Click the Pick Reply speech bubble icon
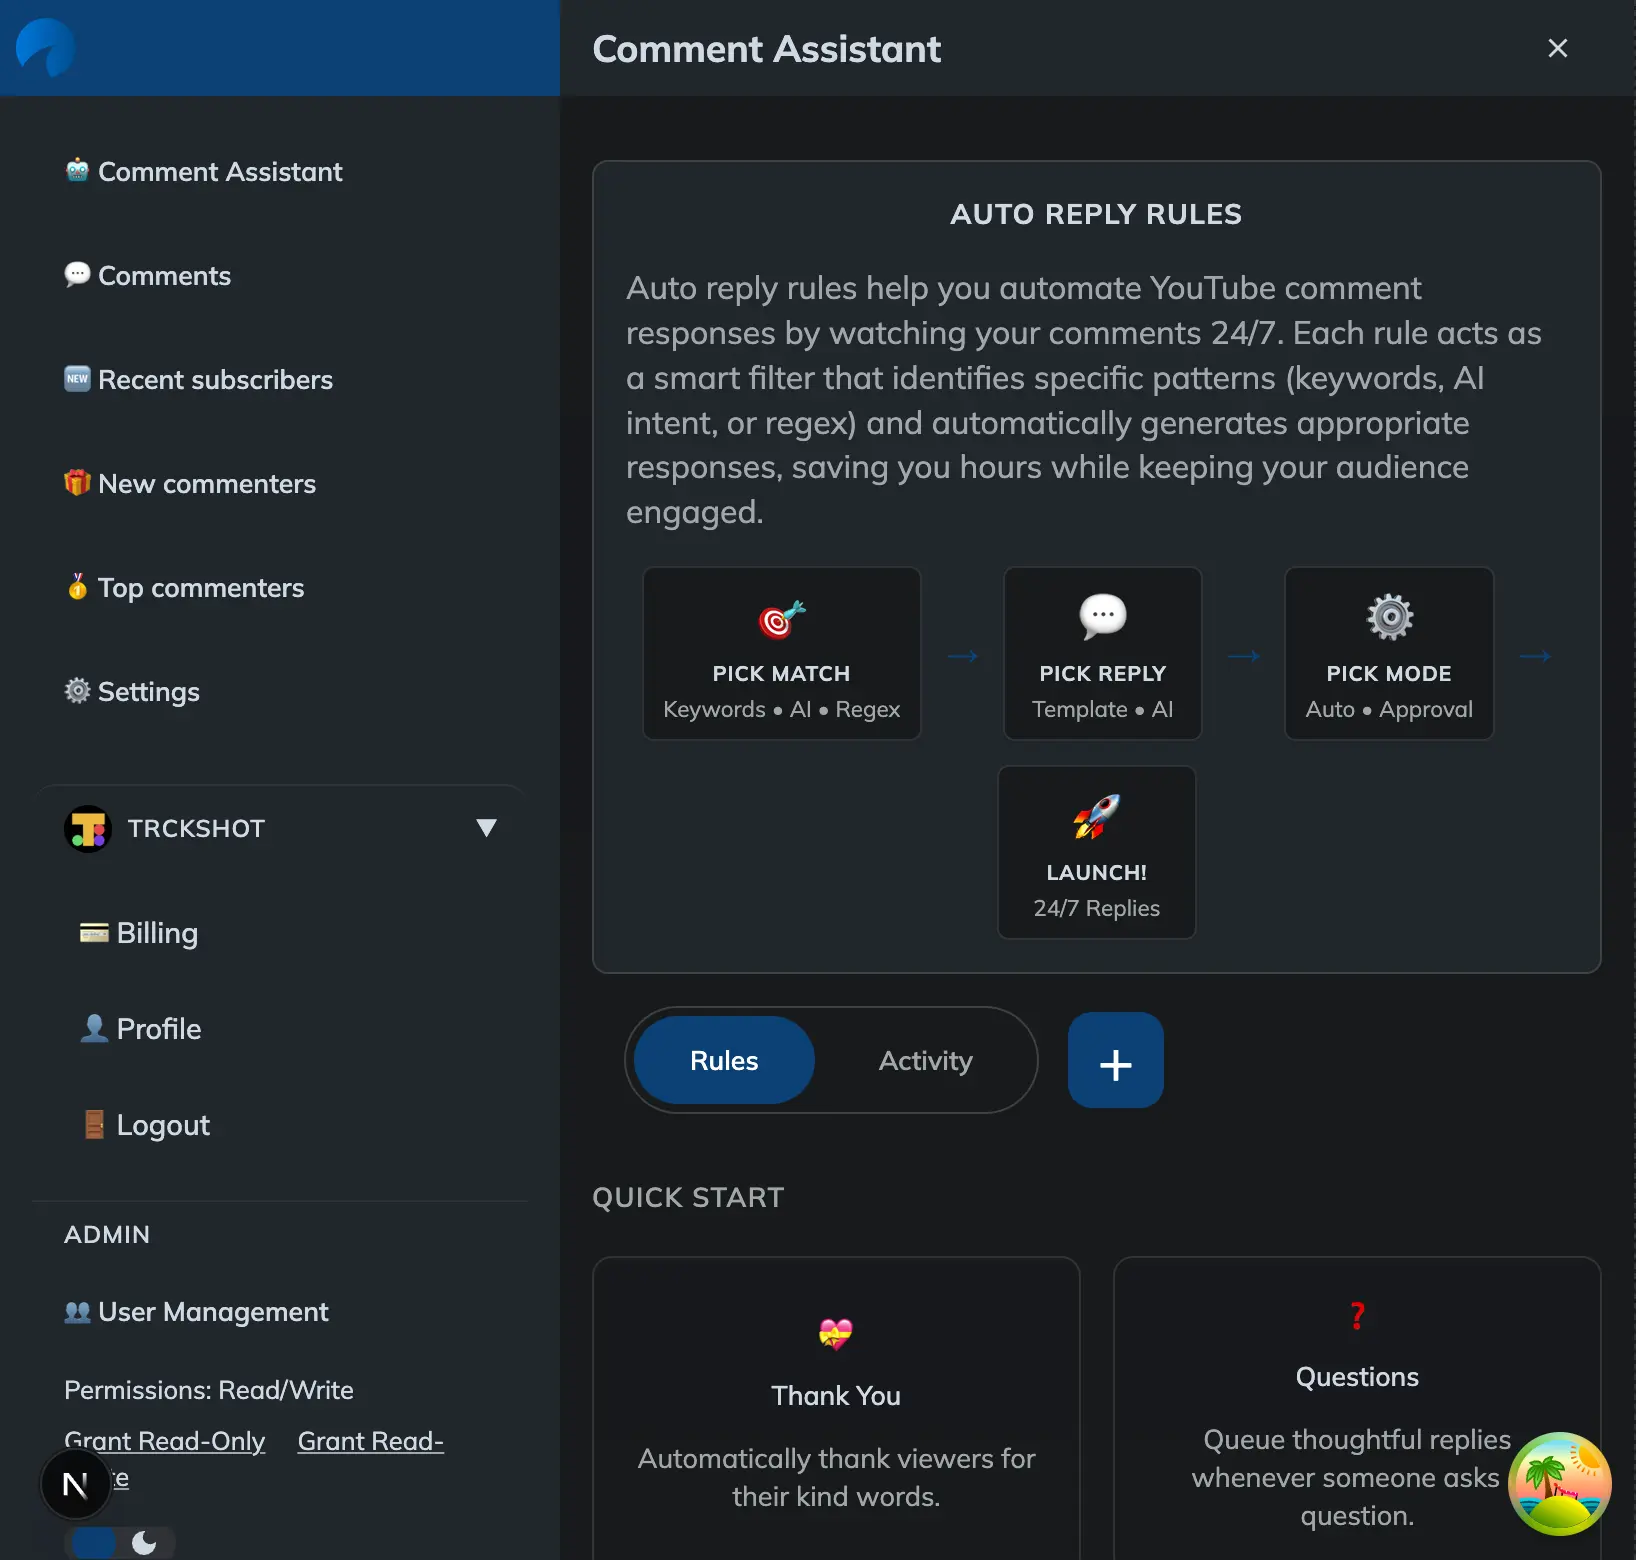The image size is (1636, 1560). point(1102,617)
